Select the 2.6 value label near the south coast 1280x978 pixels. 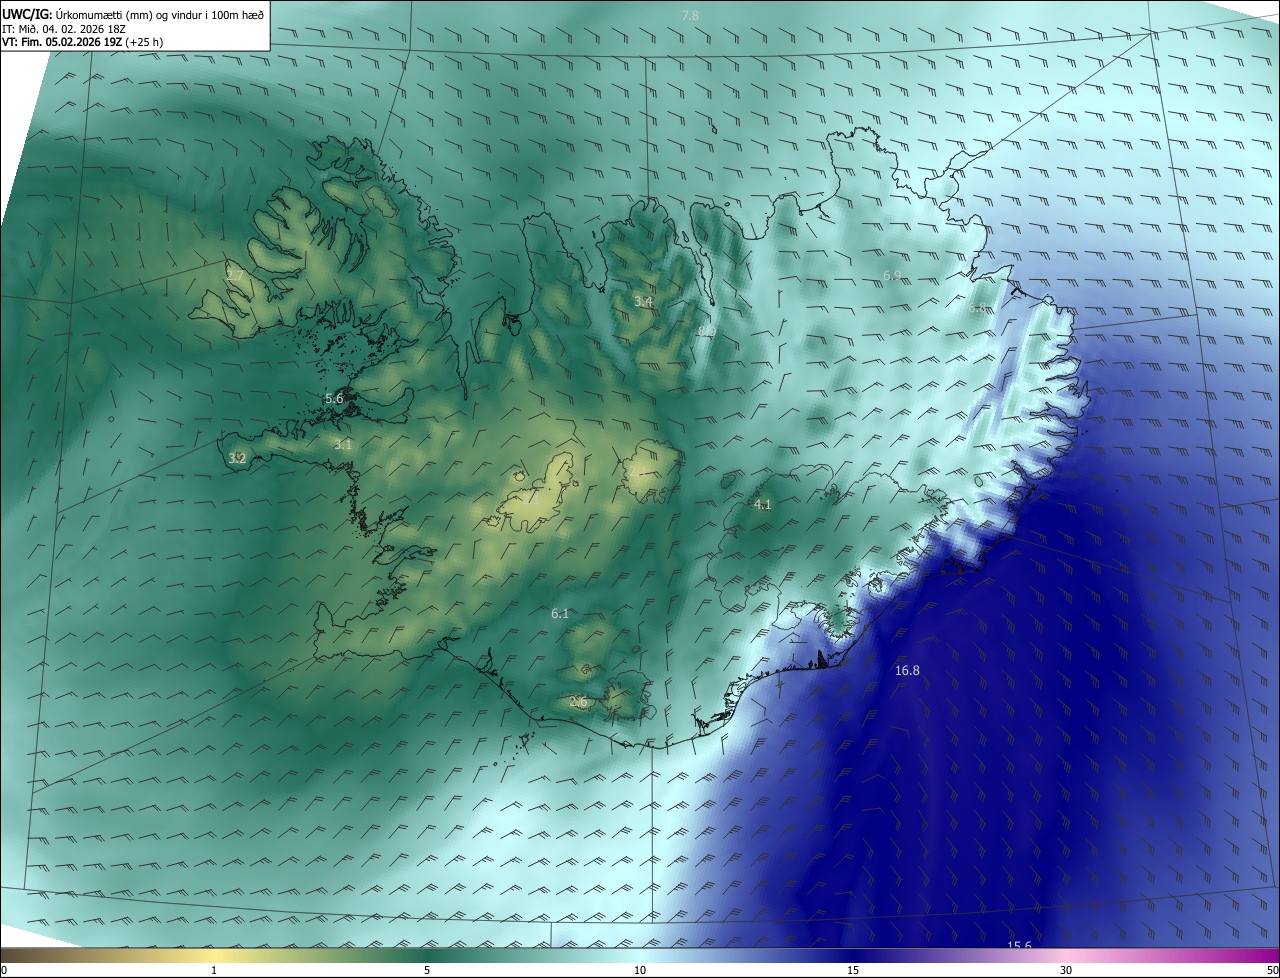point(578,702)
